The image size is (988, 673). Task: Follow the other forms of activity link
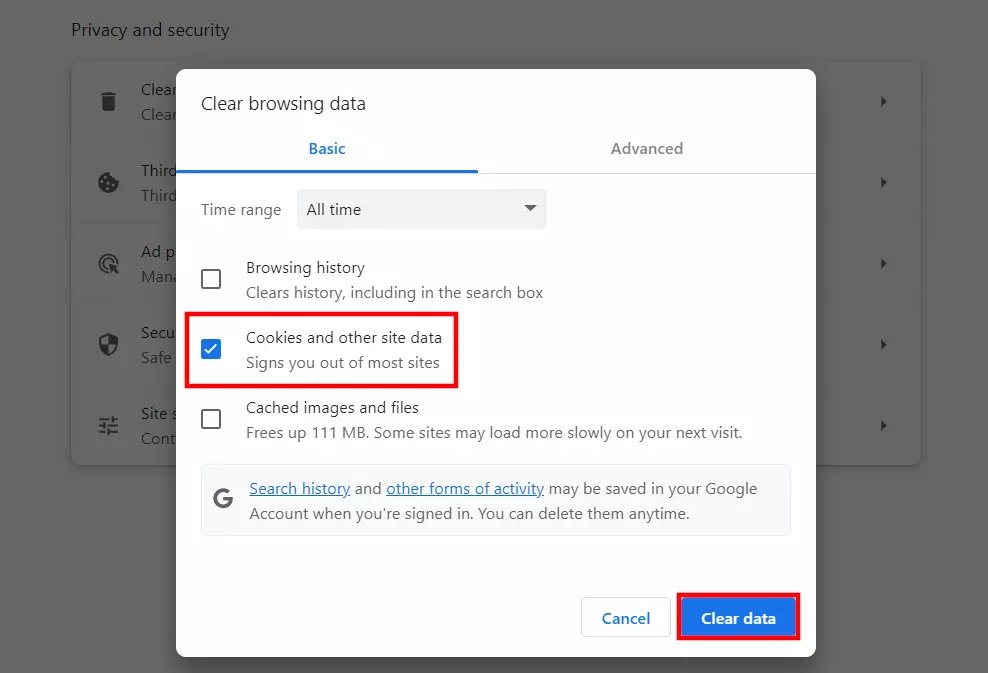tap(464, 488)
